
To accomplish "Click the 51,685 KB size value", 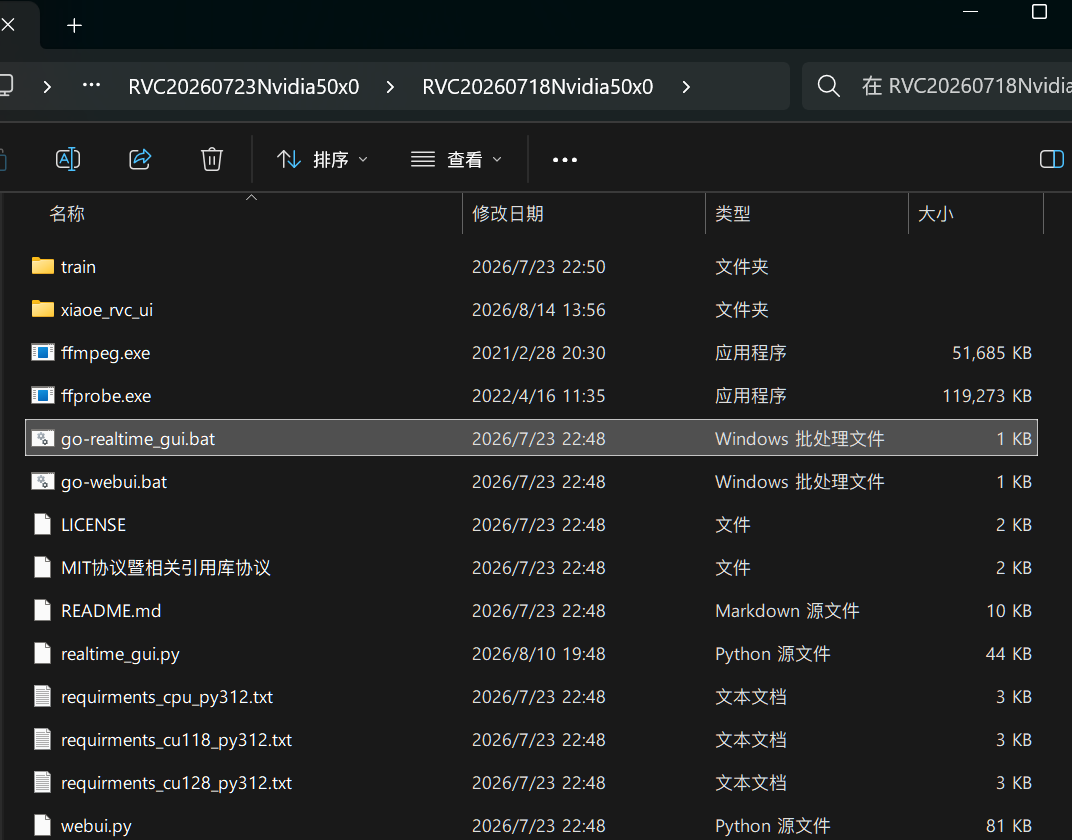I will pyautogui.click(x=992, y=353).
